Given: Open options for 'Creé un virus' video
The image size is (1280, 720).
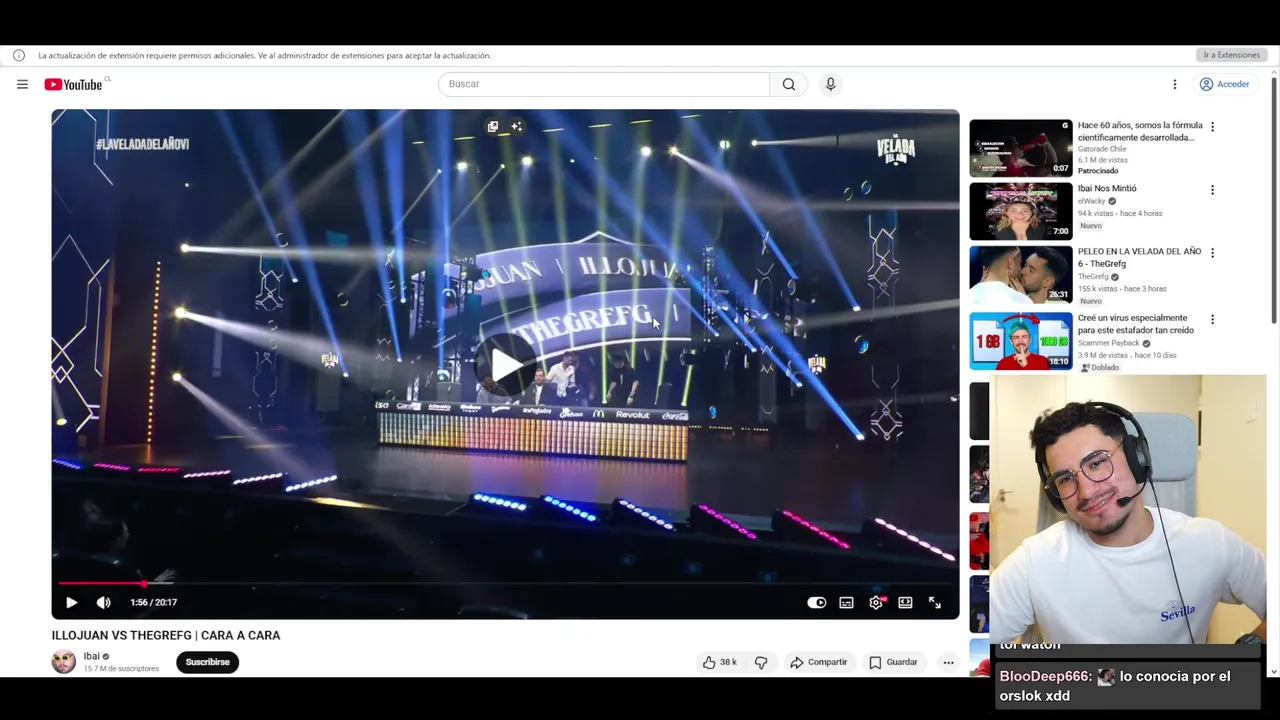Looking at the screenshot, I should pos(1212,320).
